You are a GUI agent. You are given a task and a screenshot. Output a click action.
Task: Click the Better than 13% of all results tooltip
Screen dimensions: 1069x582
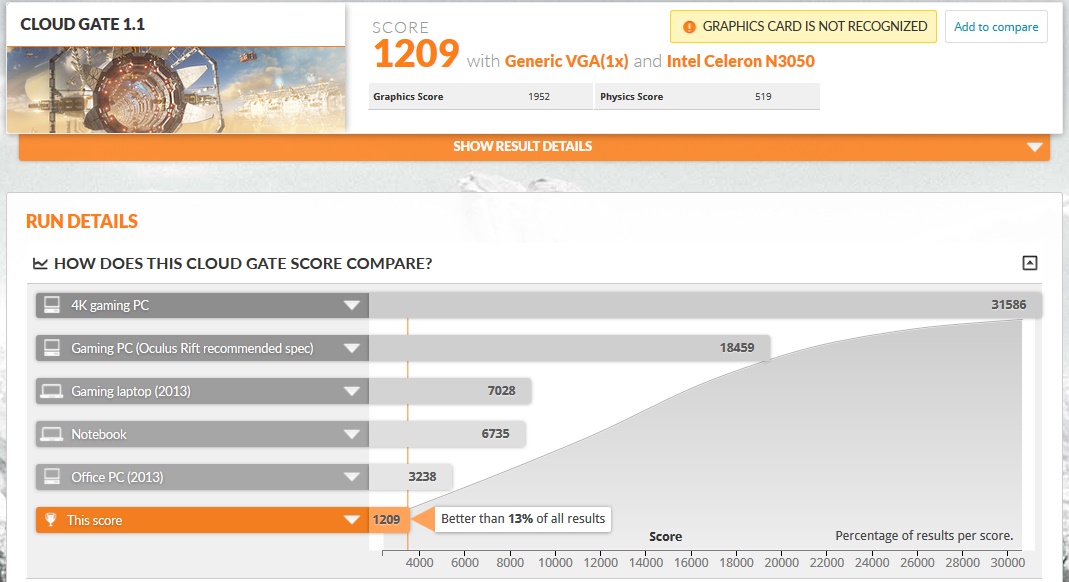tap(523, 519)
